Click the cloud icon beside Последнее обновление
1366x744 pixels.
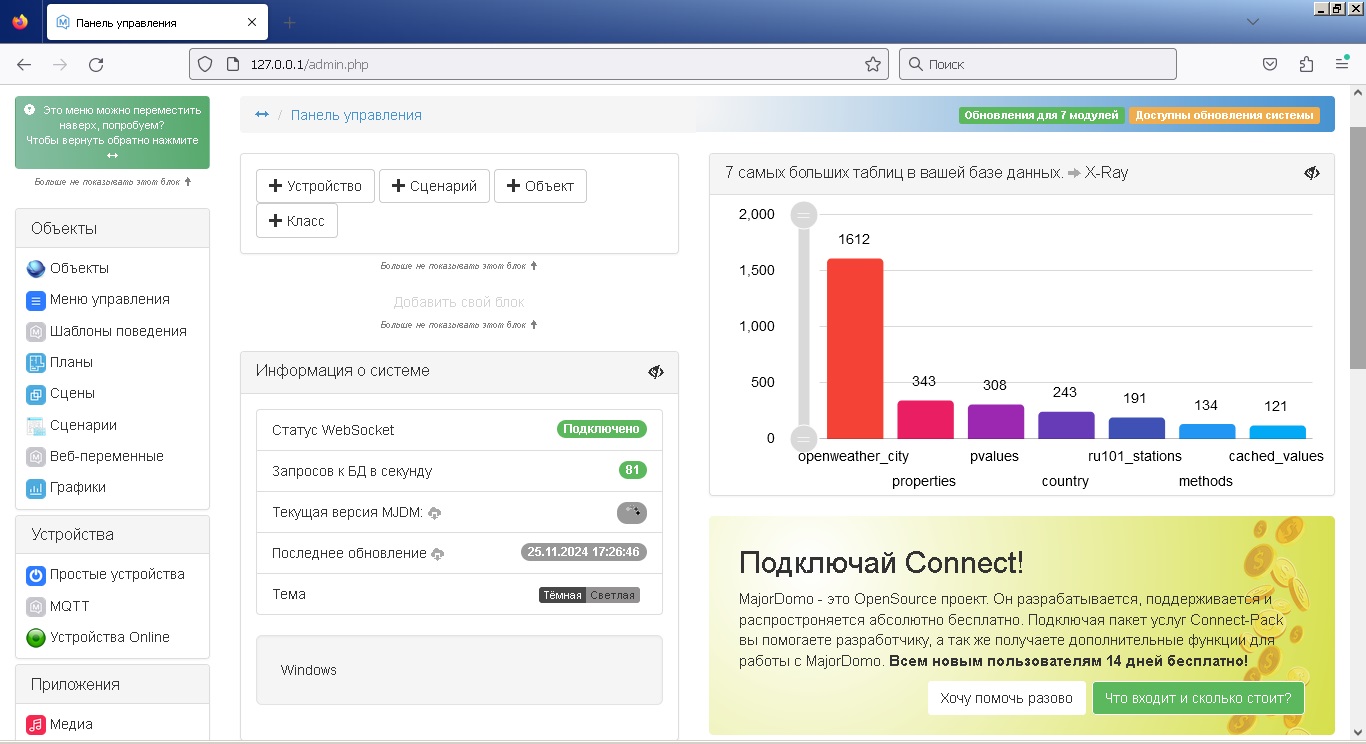(x=438, y=554)
